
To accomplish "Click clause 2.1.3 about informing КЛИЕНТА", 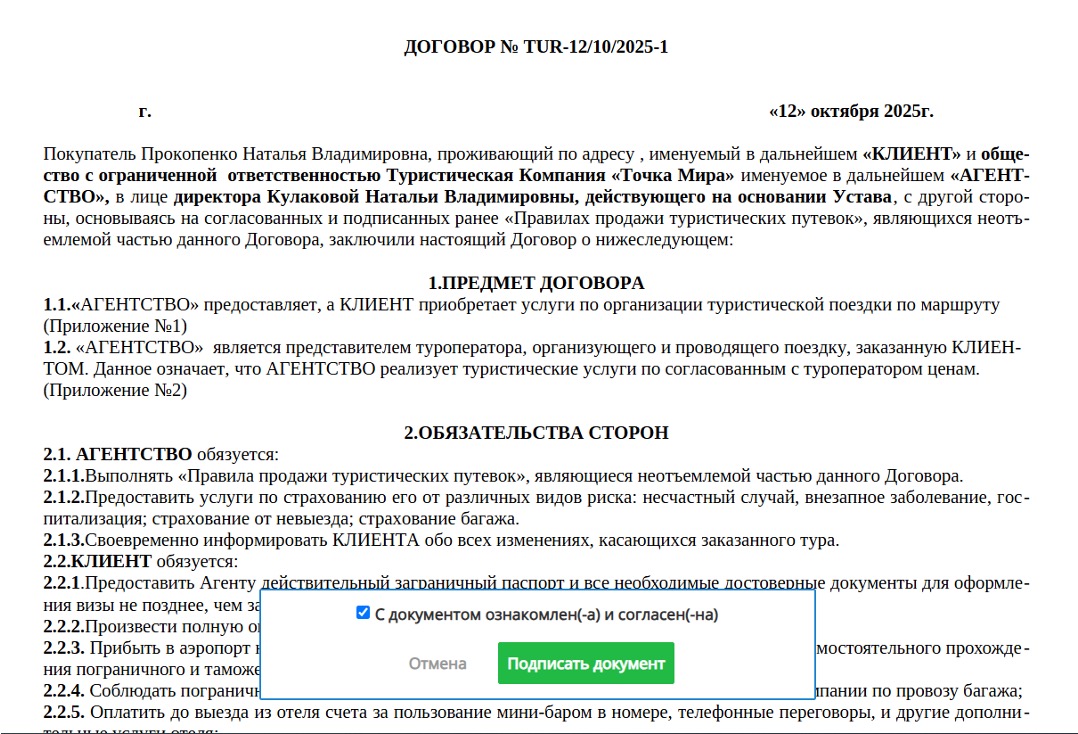I will (x=441, y=540).
